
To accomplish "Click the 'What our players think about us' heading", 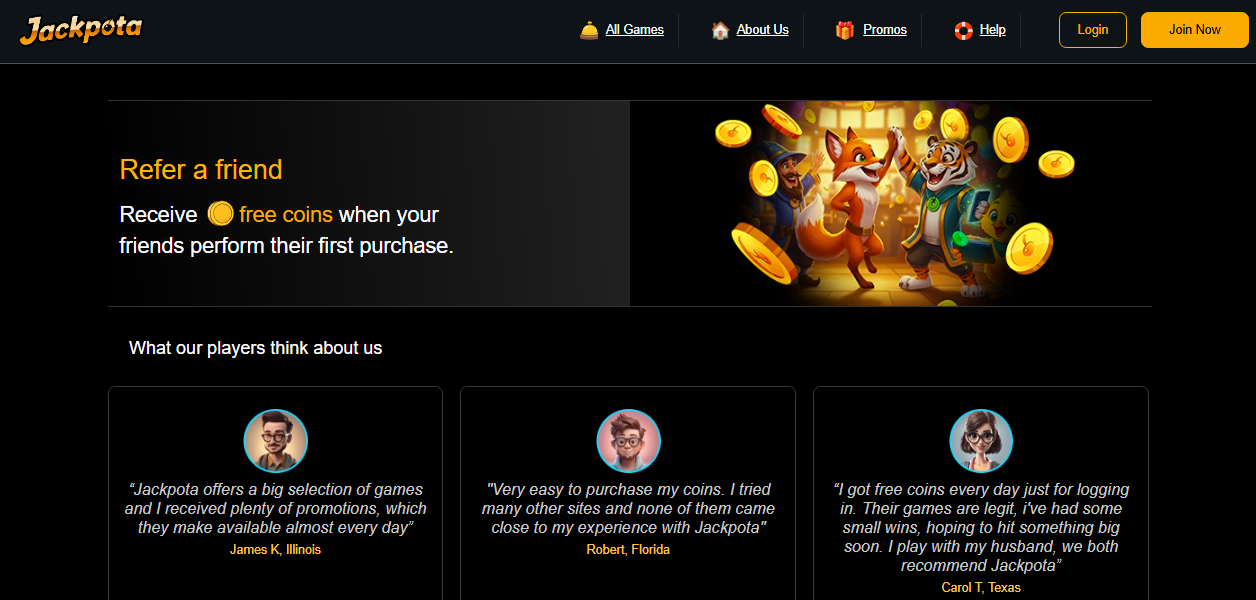I will [x=256, y=348].
